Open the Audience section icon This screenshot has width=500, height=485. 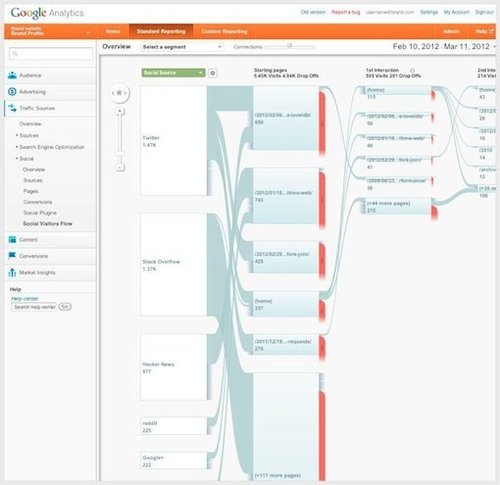12,75
